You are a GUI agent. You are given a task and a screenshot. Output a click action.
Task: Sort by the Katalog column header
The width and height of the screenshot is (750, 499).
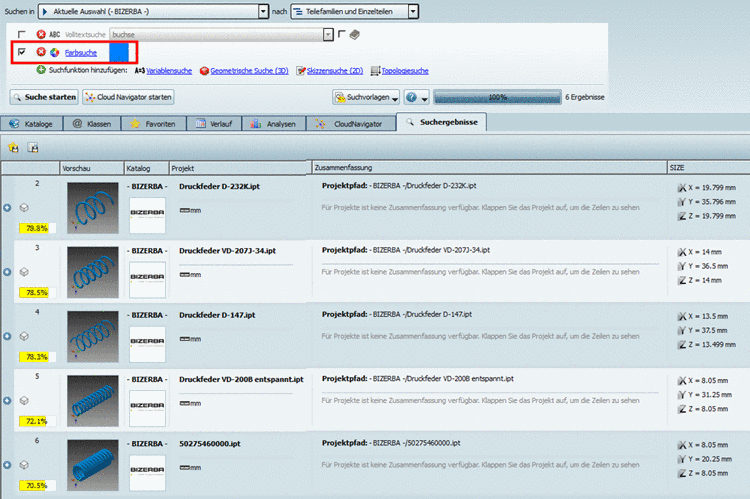click(146, 168)
